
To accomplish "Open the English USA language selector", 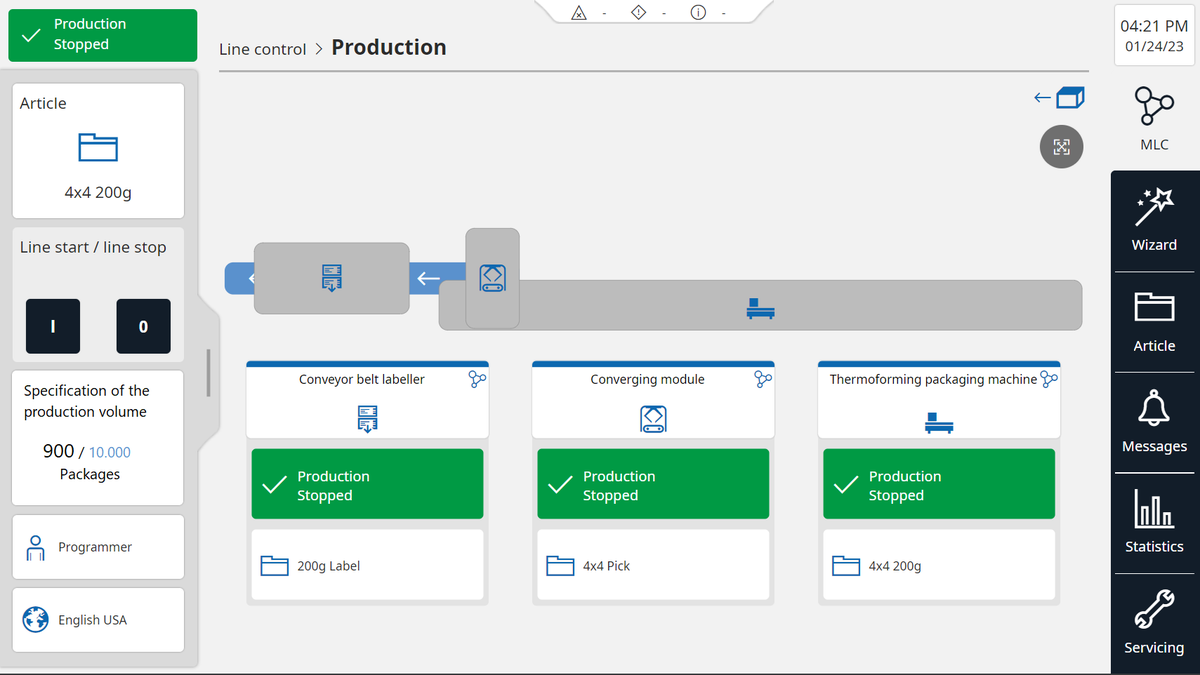I will [98, 620].
